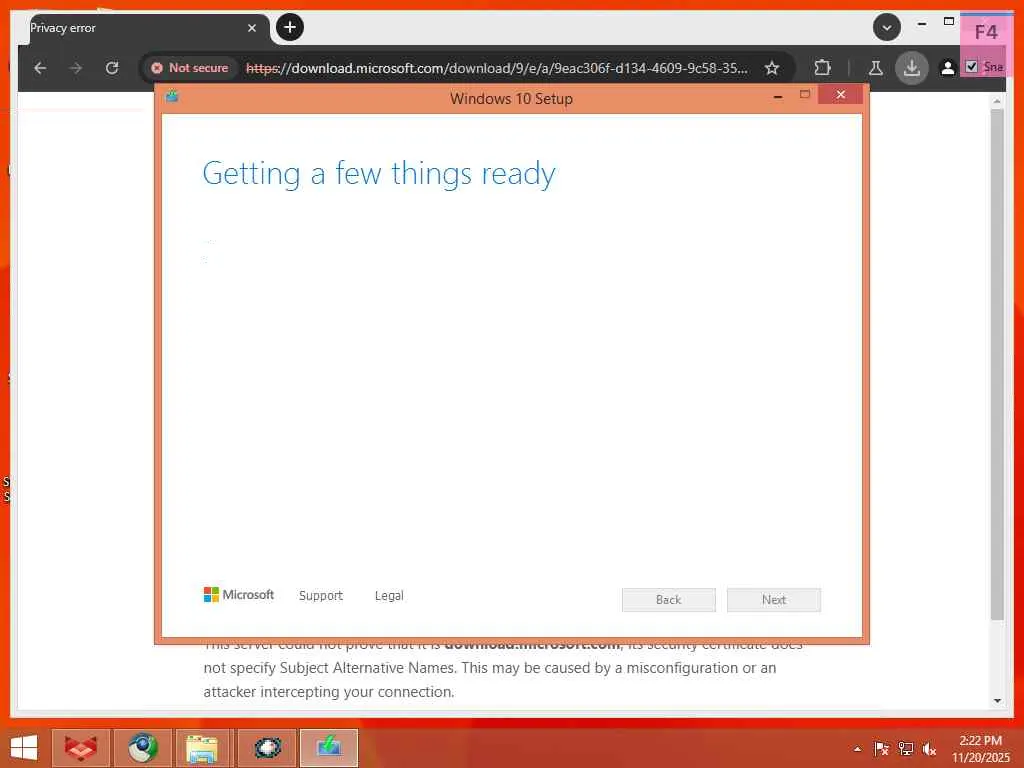Screen dimensions: 1024x768
Task: Go back in the browser
Action: click(x=40, y=68)
